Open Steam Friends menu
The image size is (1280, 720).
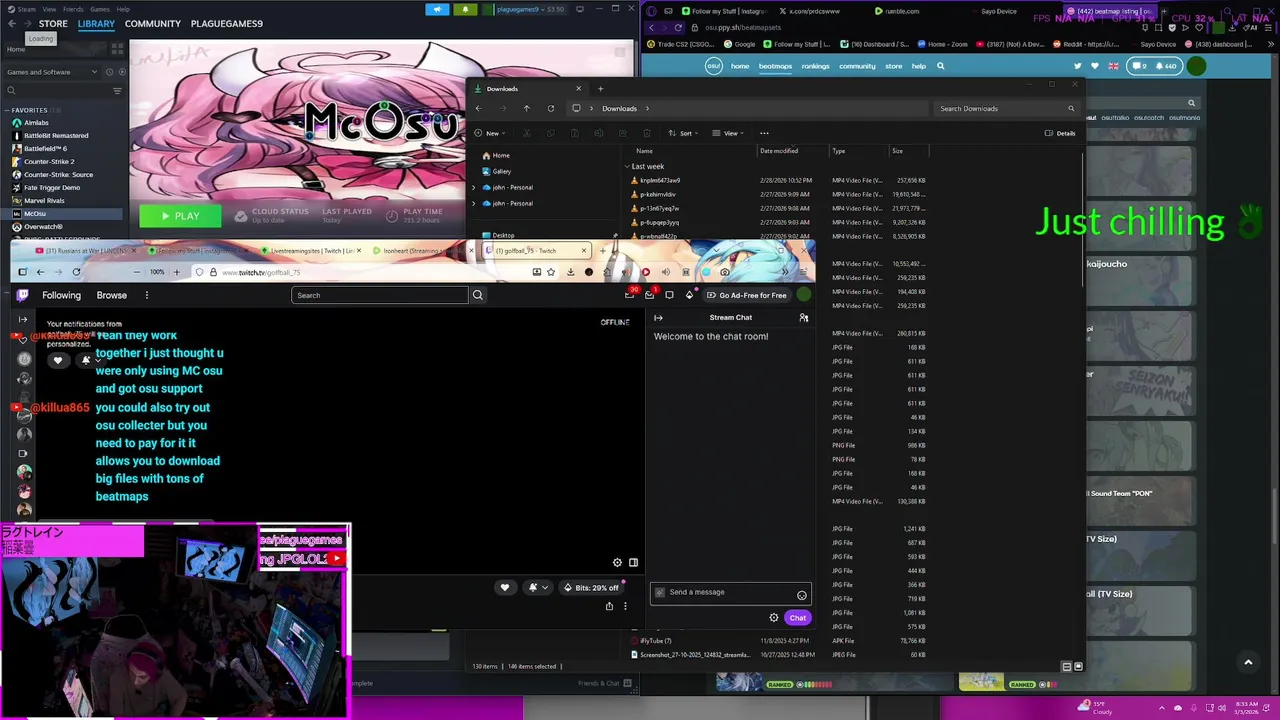pyautogui.click(x=73, y=9)
